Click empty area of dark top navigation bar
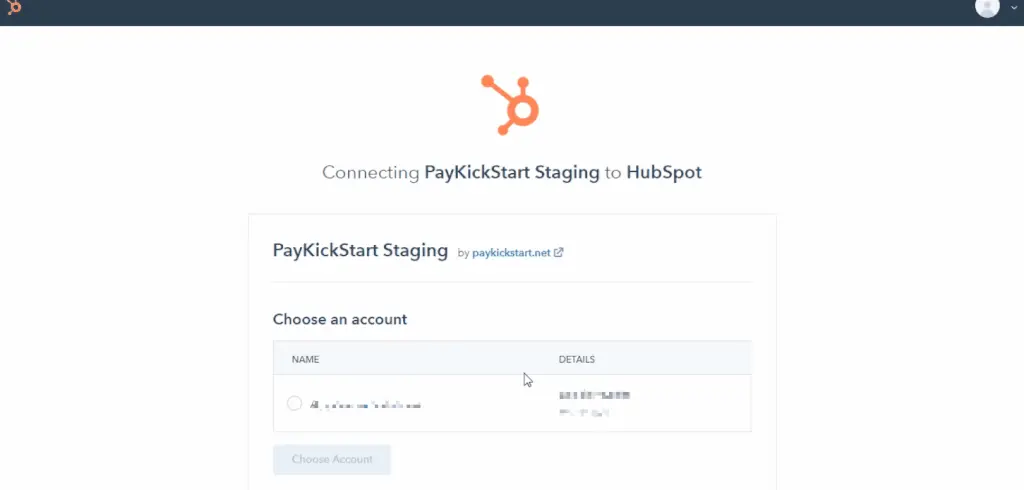The height and width of the screenshot is (490, 1024). (x=500, y=10)
